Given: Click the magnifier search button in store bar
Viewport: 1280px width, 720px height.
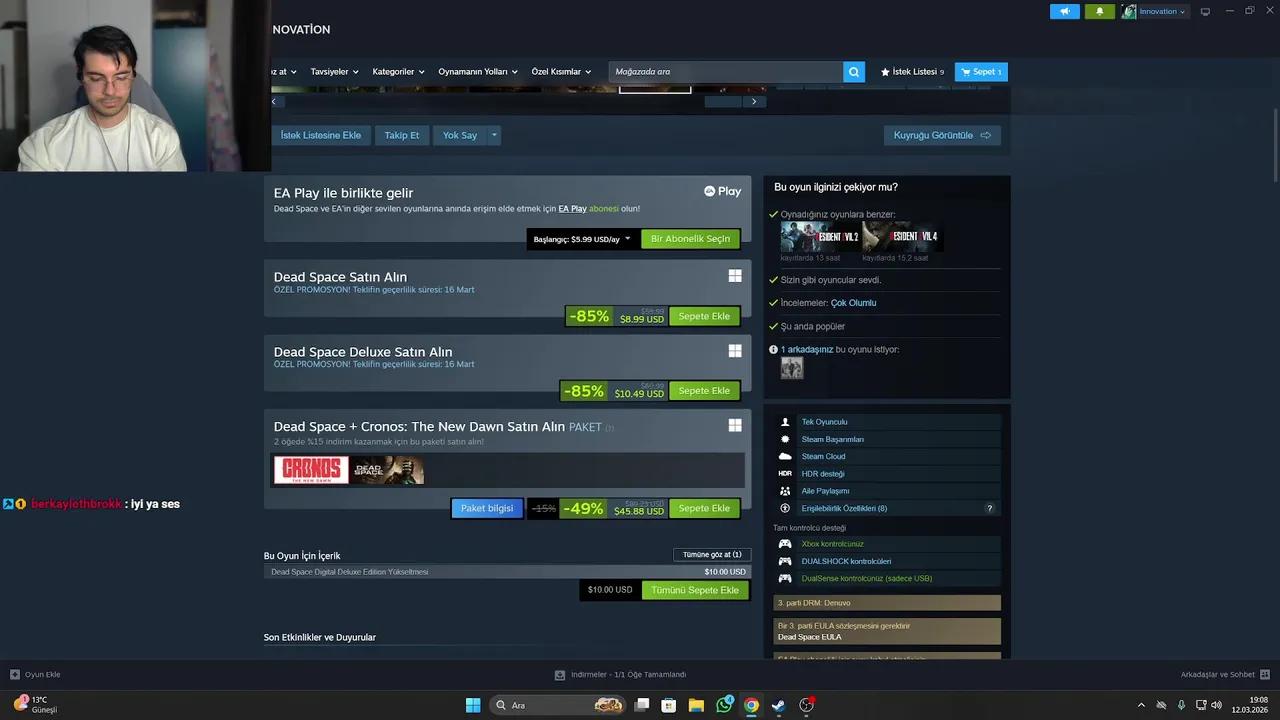Looking at the screenshot, I should coord(854,72).
